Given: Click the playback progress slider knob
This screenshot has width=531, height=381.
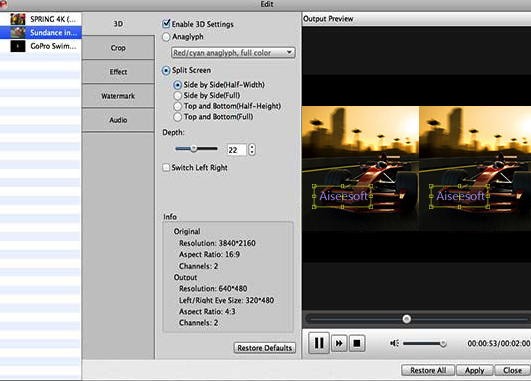Looking at the screenshot, I should 407,319.
